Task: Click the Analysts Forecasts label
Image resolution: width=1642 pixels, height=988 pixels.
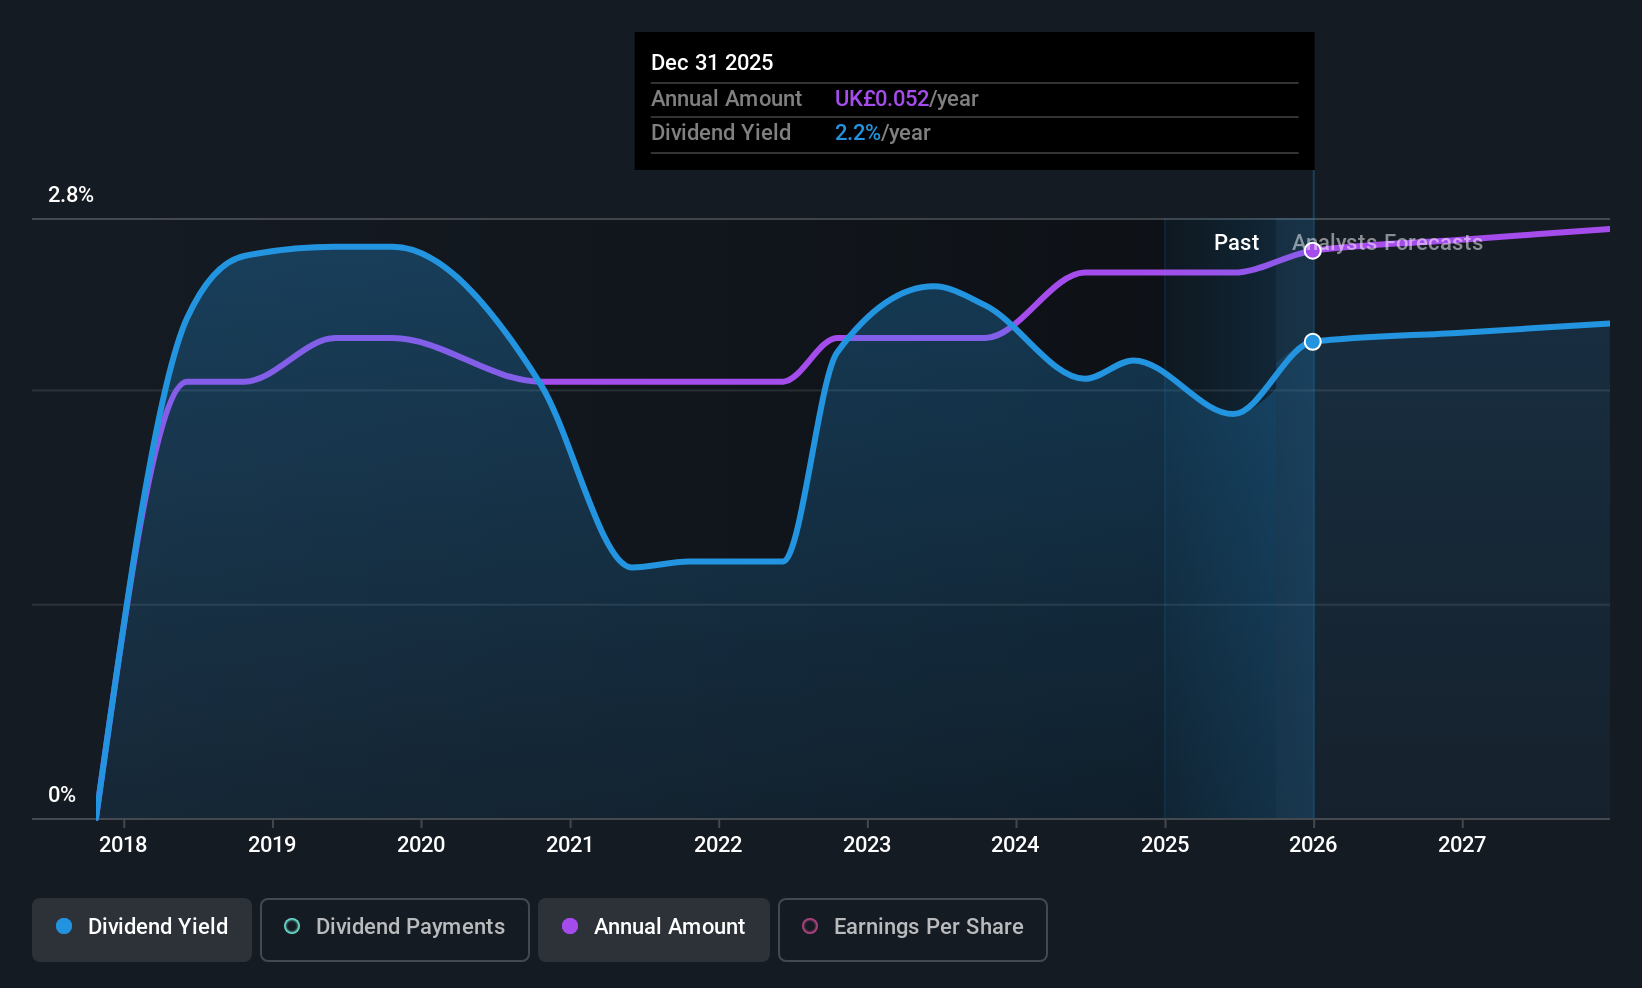Action: [x=1387, y=243]
